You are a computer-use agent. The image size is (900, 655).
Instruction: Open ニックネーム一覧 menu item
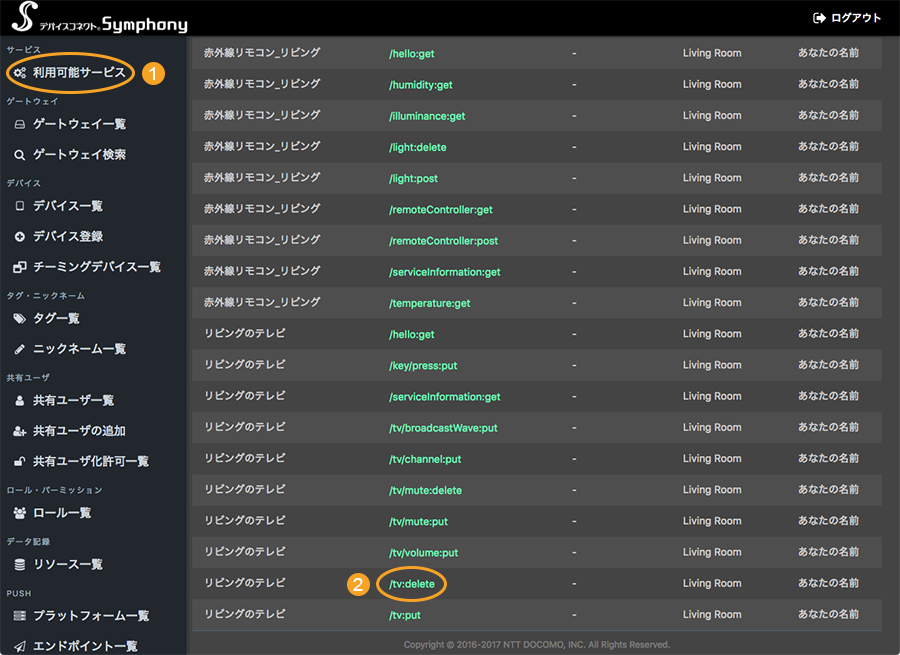79,349
